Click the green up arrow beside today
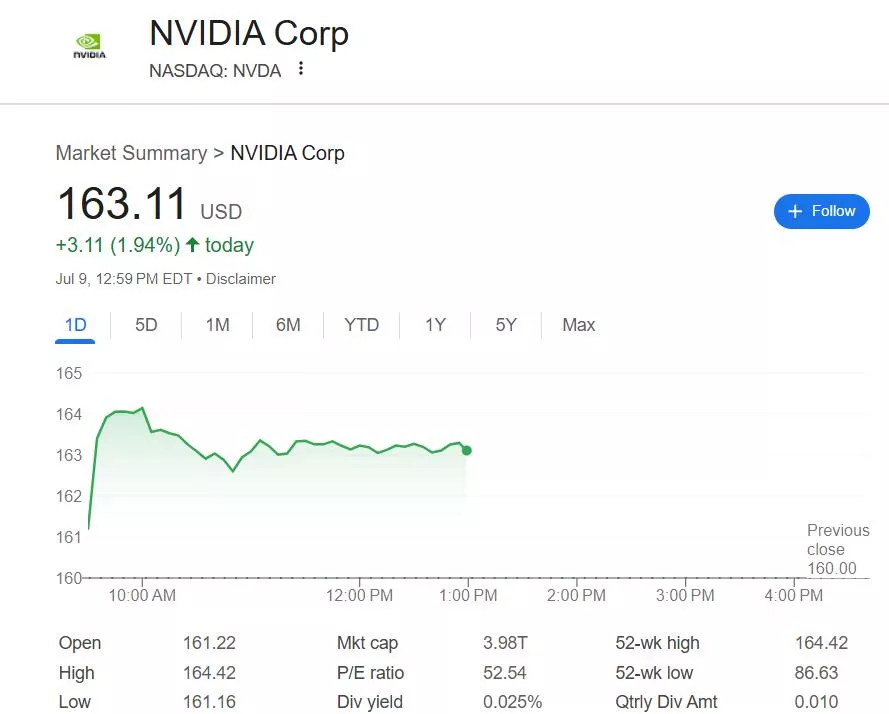The width and height of the screenshot is (889, 714). 193,245
